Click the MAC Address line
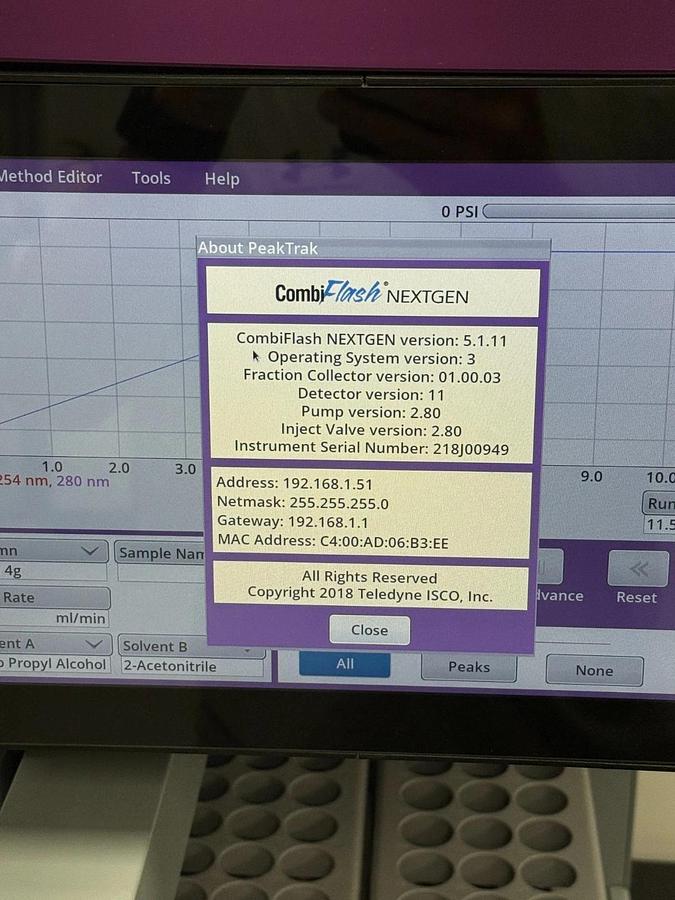Image resolution: width=675 pixels, height=900 pixels. coord(333,541)
